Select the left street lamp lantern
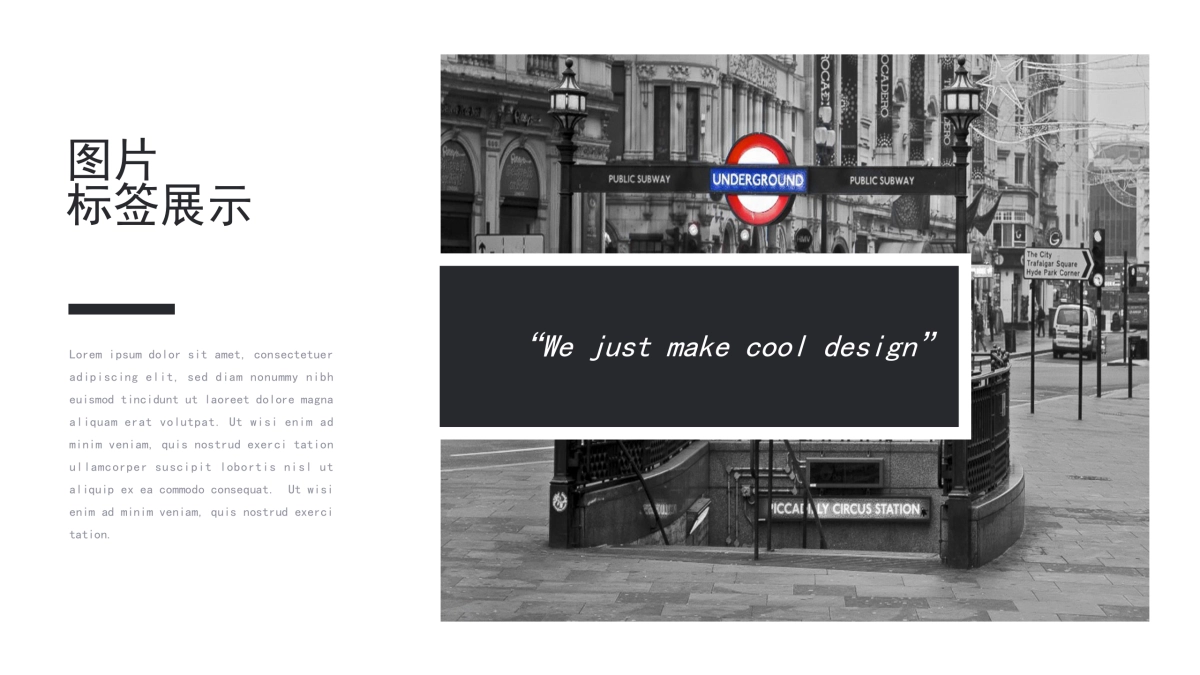The image size is (1200, 675). pos(567,100)
